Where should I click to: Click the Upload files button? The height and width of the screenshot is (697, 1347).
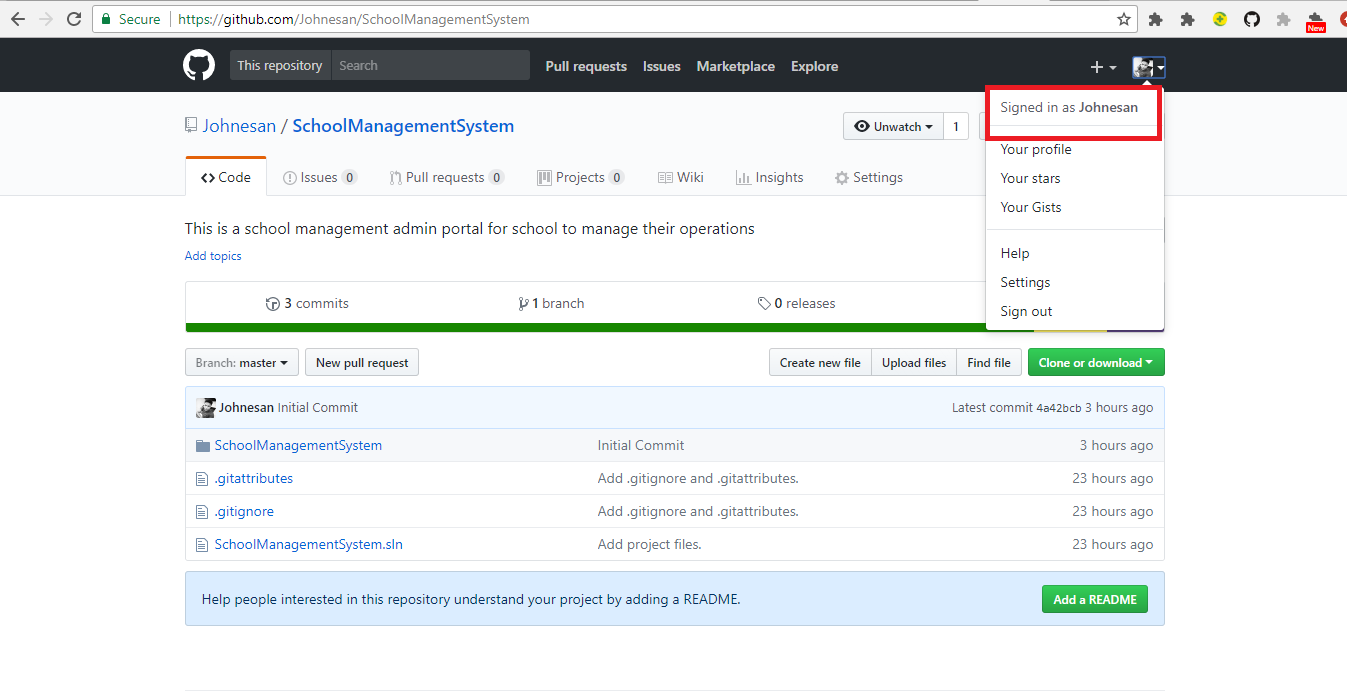click(914, 363)
